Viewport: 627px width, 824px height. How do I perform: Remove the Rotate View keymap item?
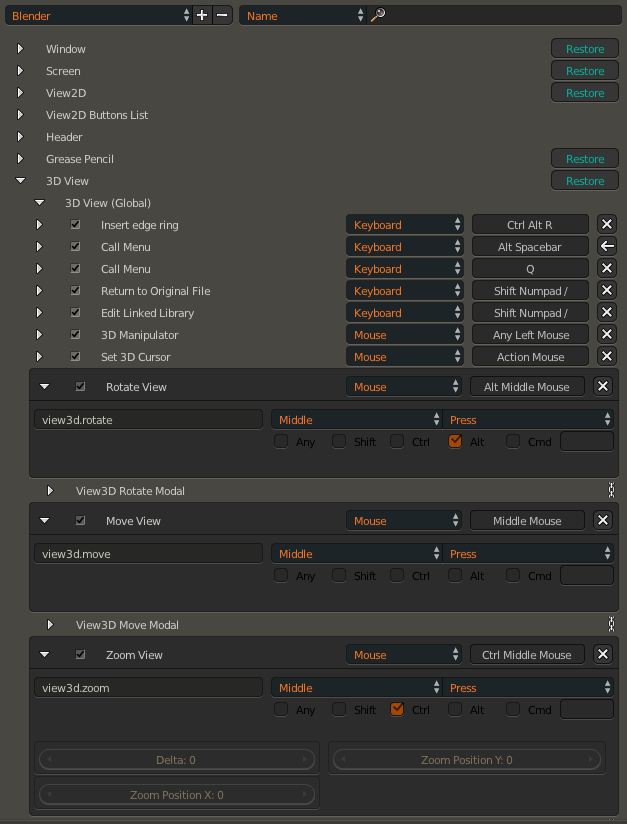[x=603, y=386]
